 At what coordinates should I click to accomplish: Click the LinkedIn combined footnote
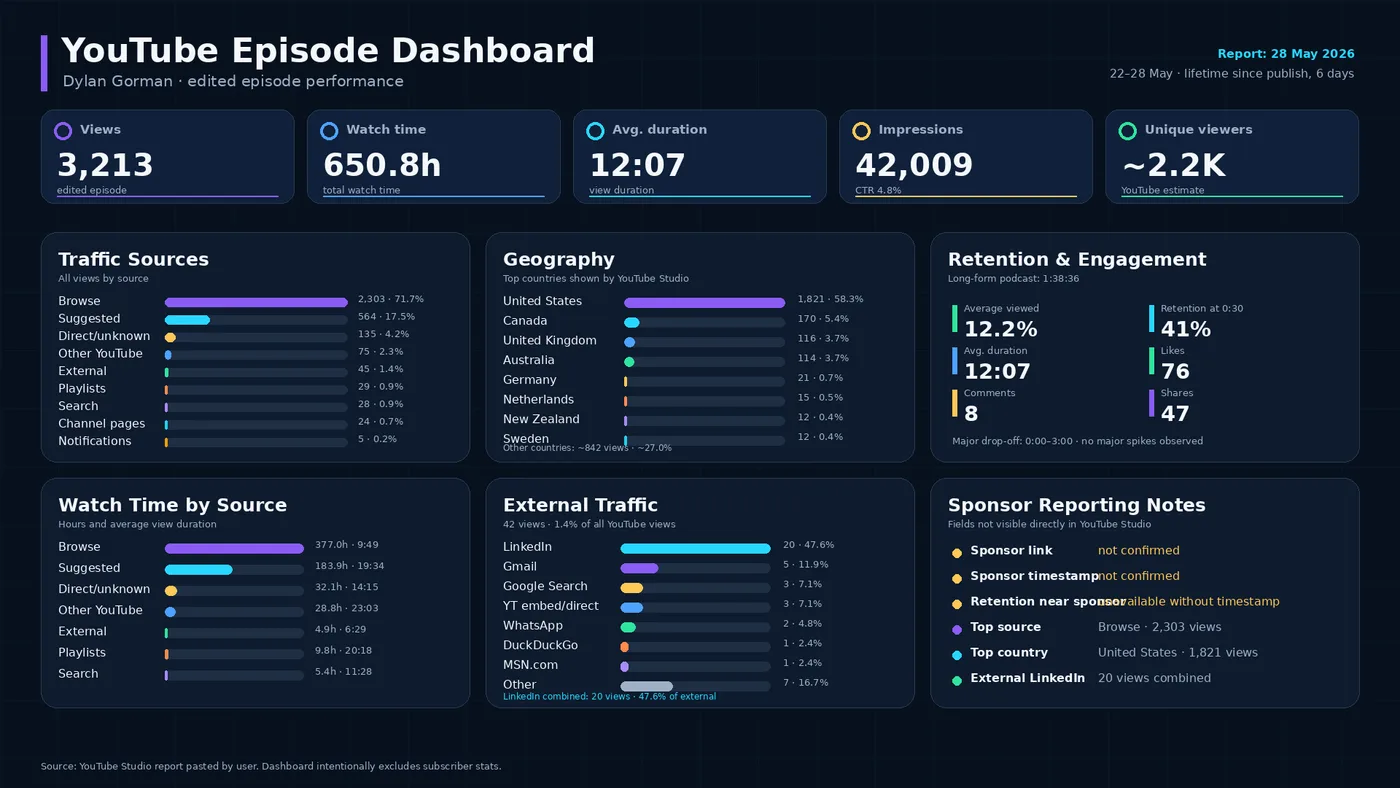609,697
